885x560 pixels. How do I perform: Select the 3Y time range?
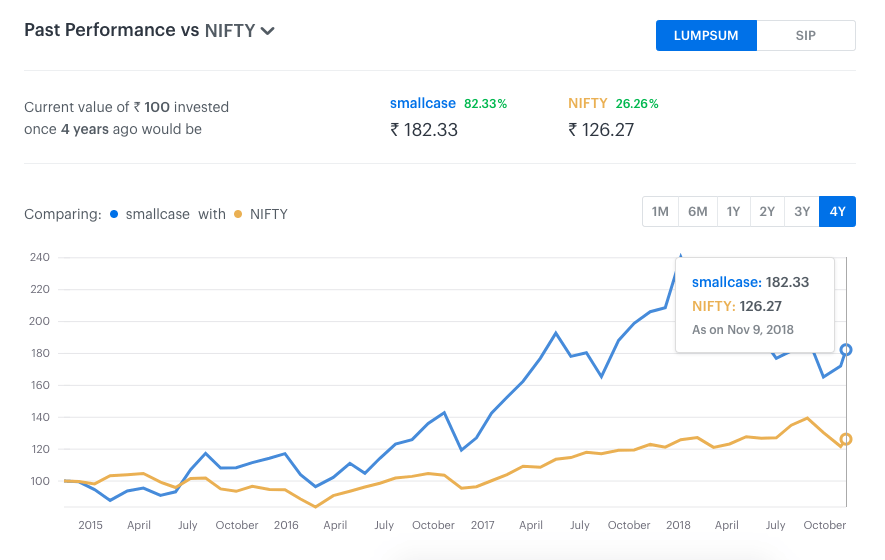pos(802,212)
